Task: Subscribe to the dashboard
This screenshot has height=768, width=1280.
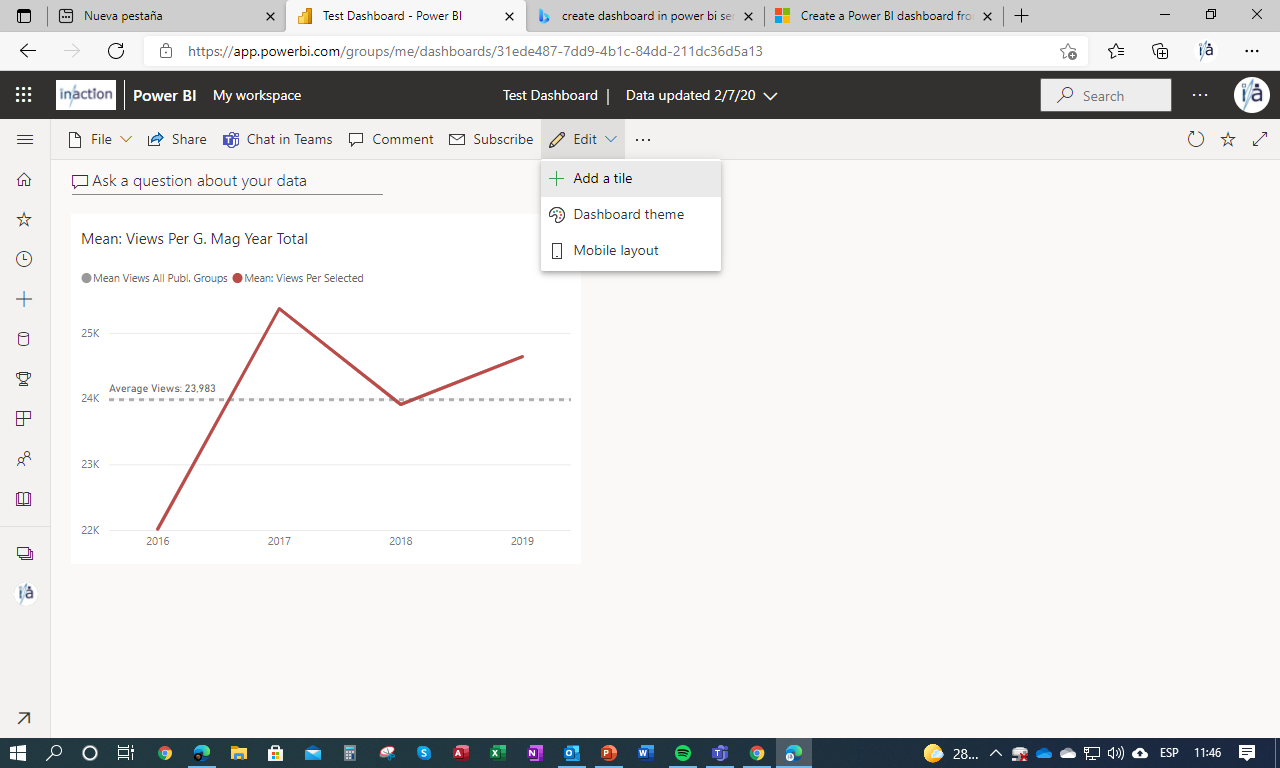Action: [491, 139]
